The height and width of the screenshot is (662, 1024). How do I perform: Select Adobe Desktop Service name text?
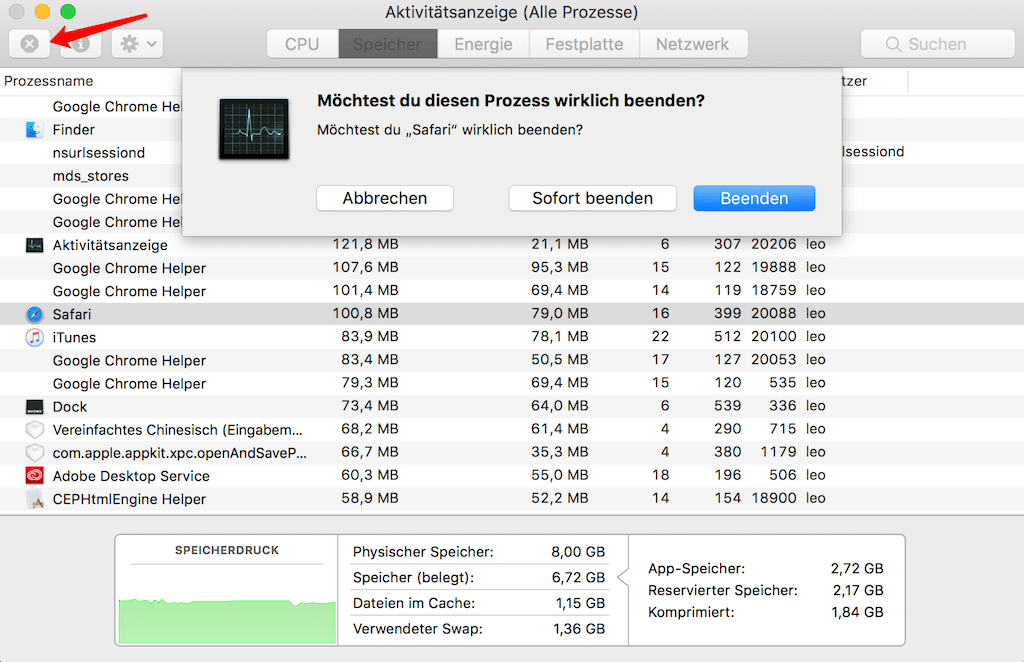click(x=131, y=476)
